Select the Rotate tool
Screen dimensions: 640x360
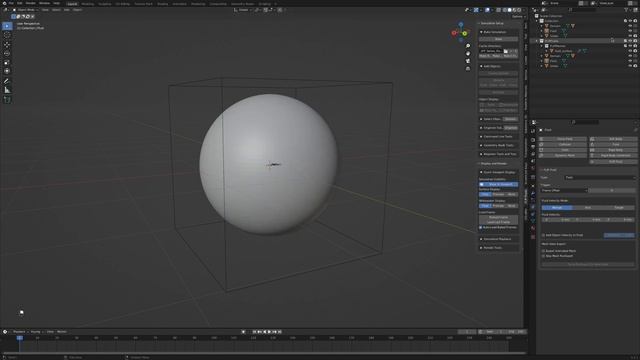coord(7,53)
